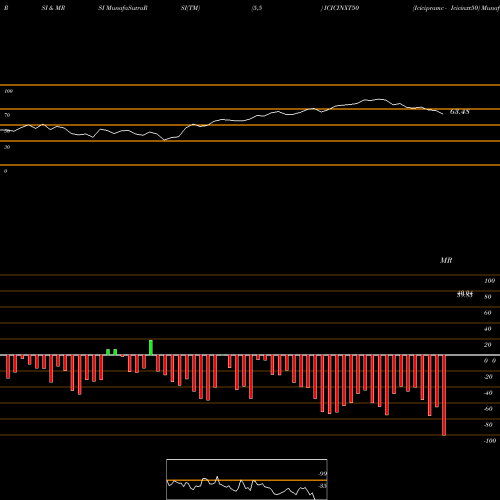This screenshot has height=500, width=500.
Task: Click the tallest green bar in MR histogram
Action: click(x=151, y=348)
